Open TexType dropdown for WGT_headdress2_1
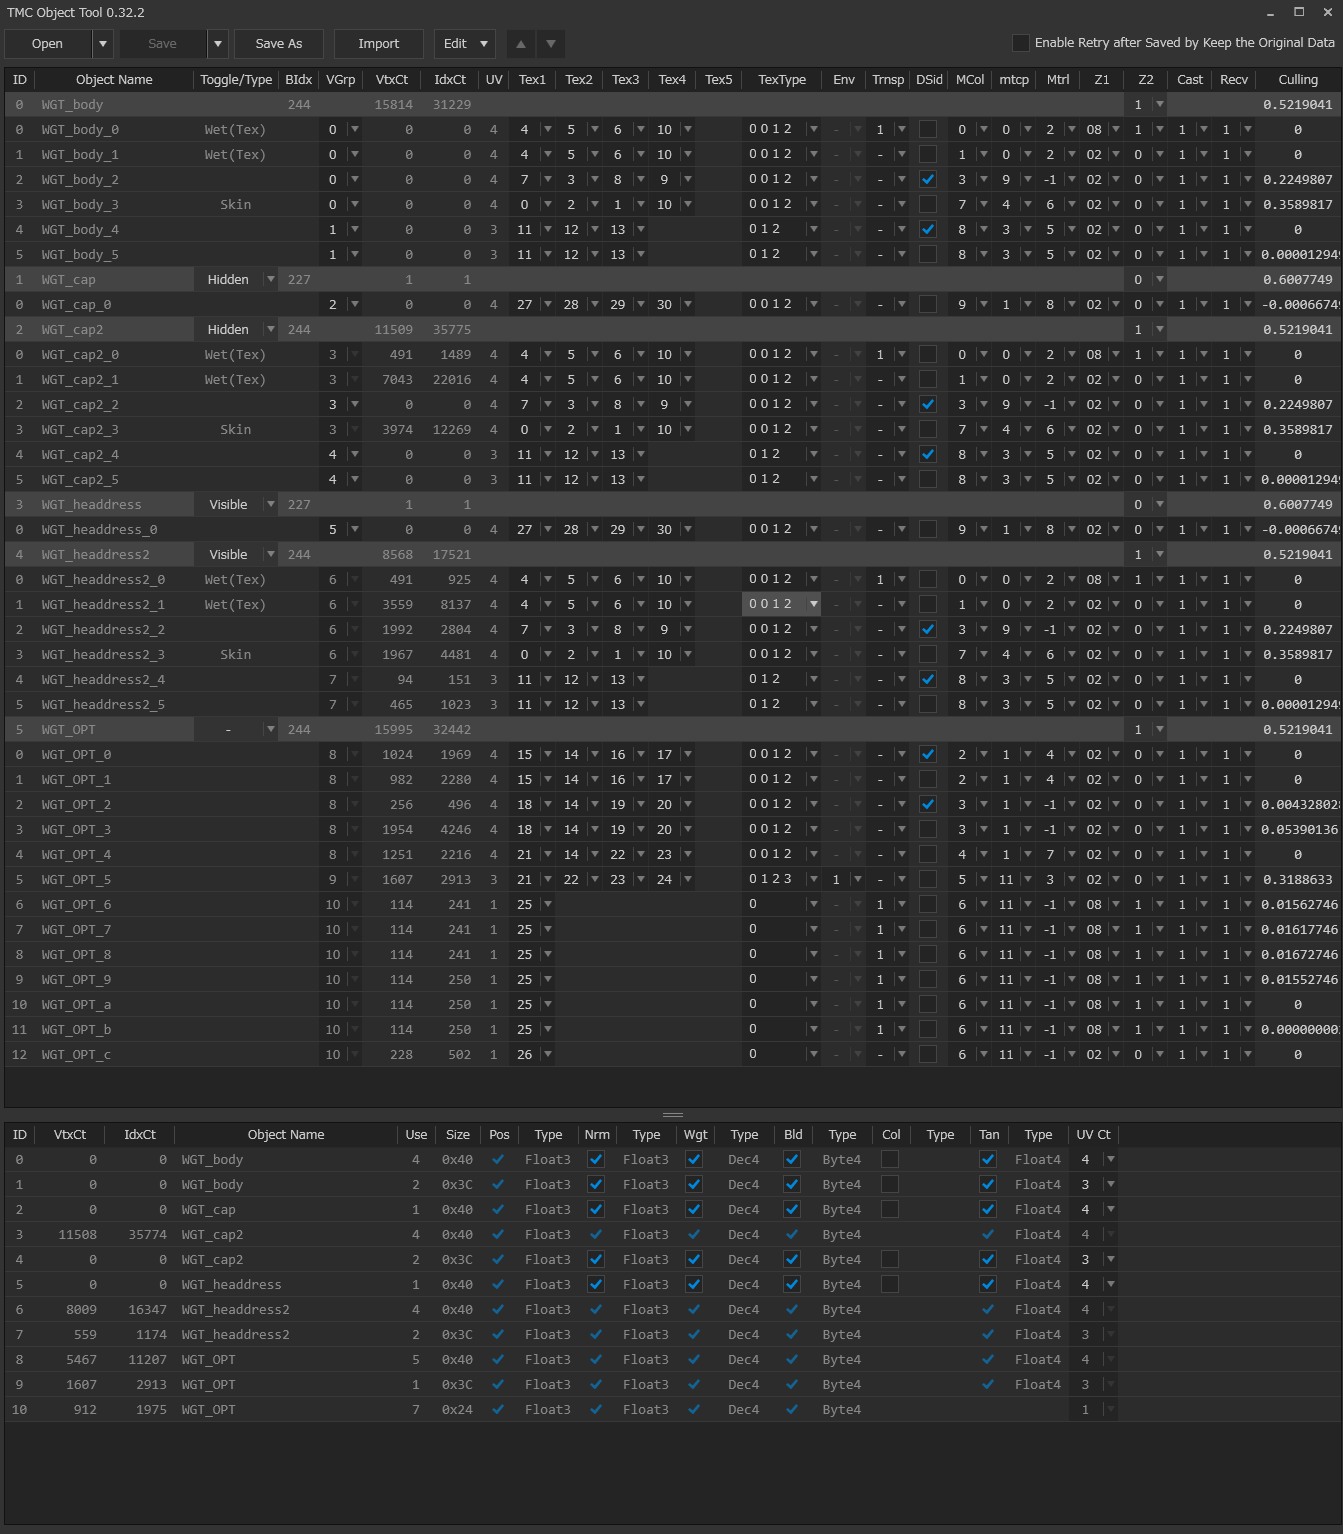1343x1534 pixels. click(x=813, y=604)
